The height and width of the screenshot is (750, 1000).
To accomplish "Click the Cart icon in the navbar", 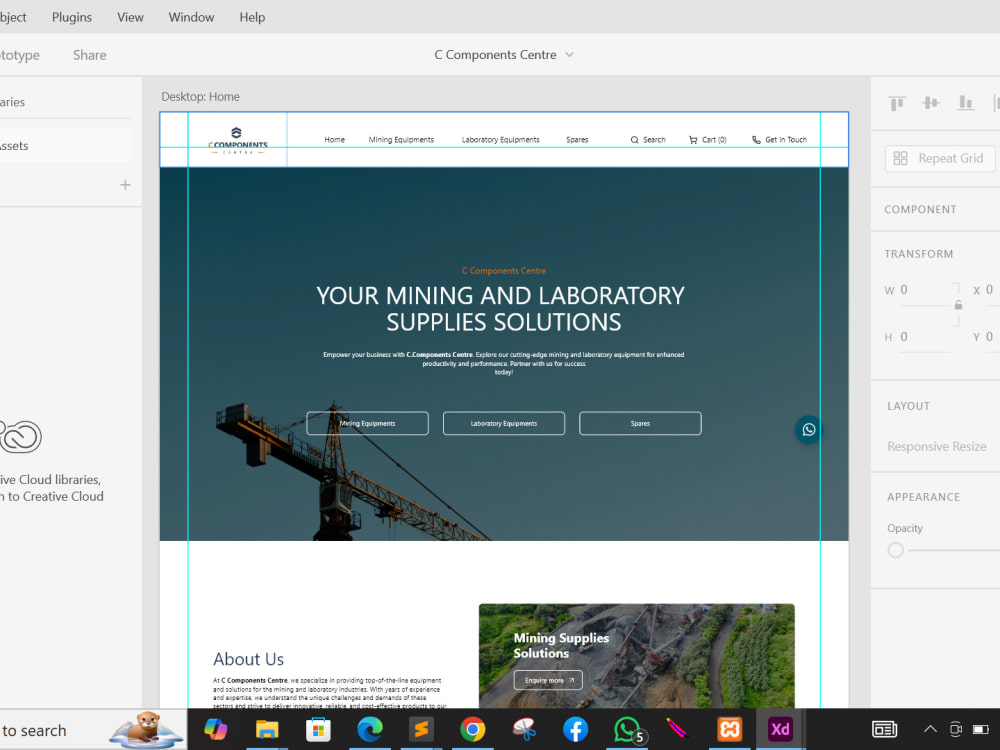I will coord(693,140).
